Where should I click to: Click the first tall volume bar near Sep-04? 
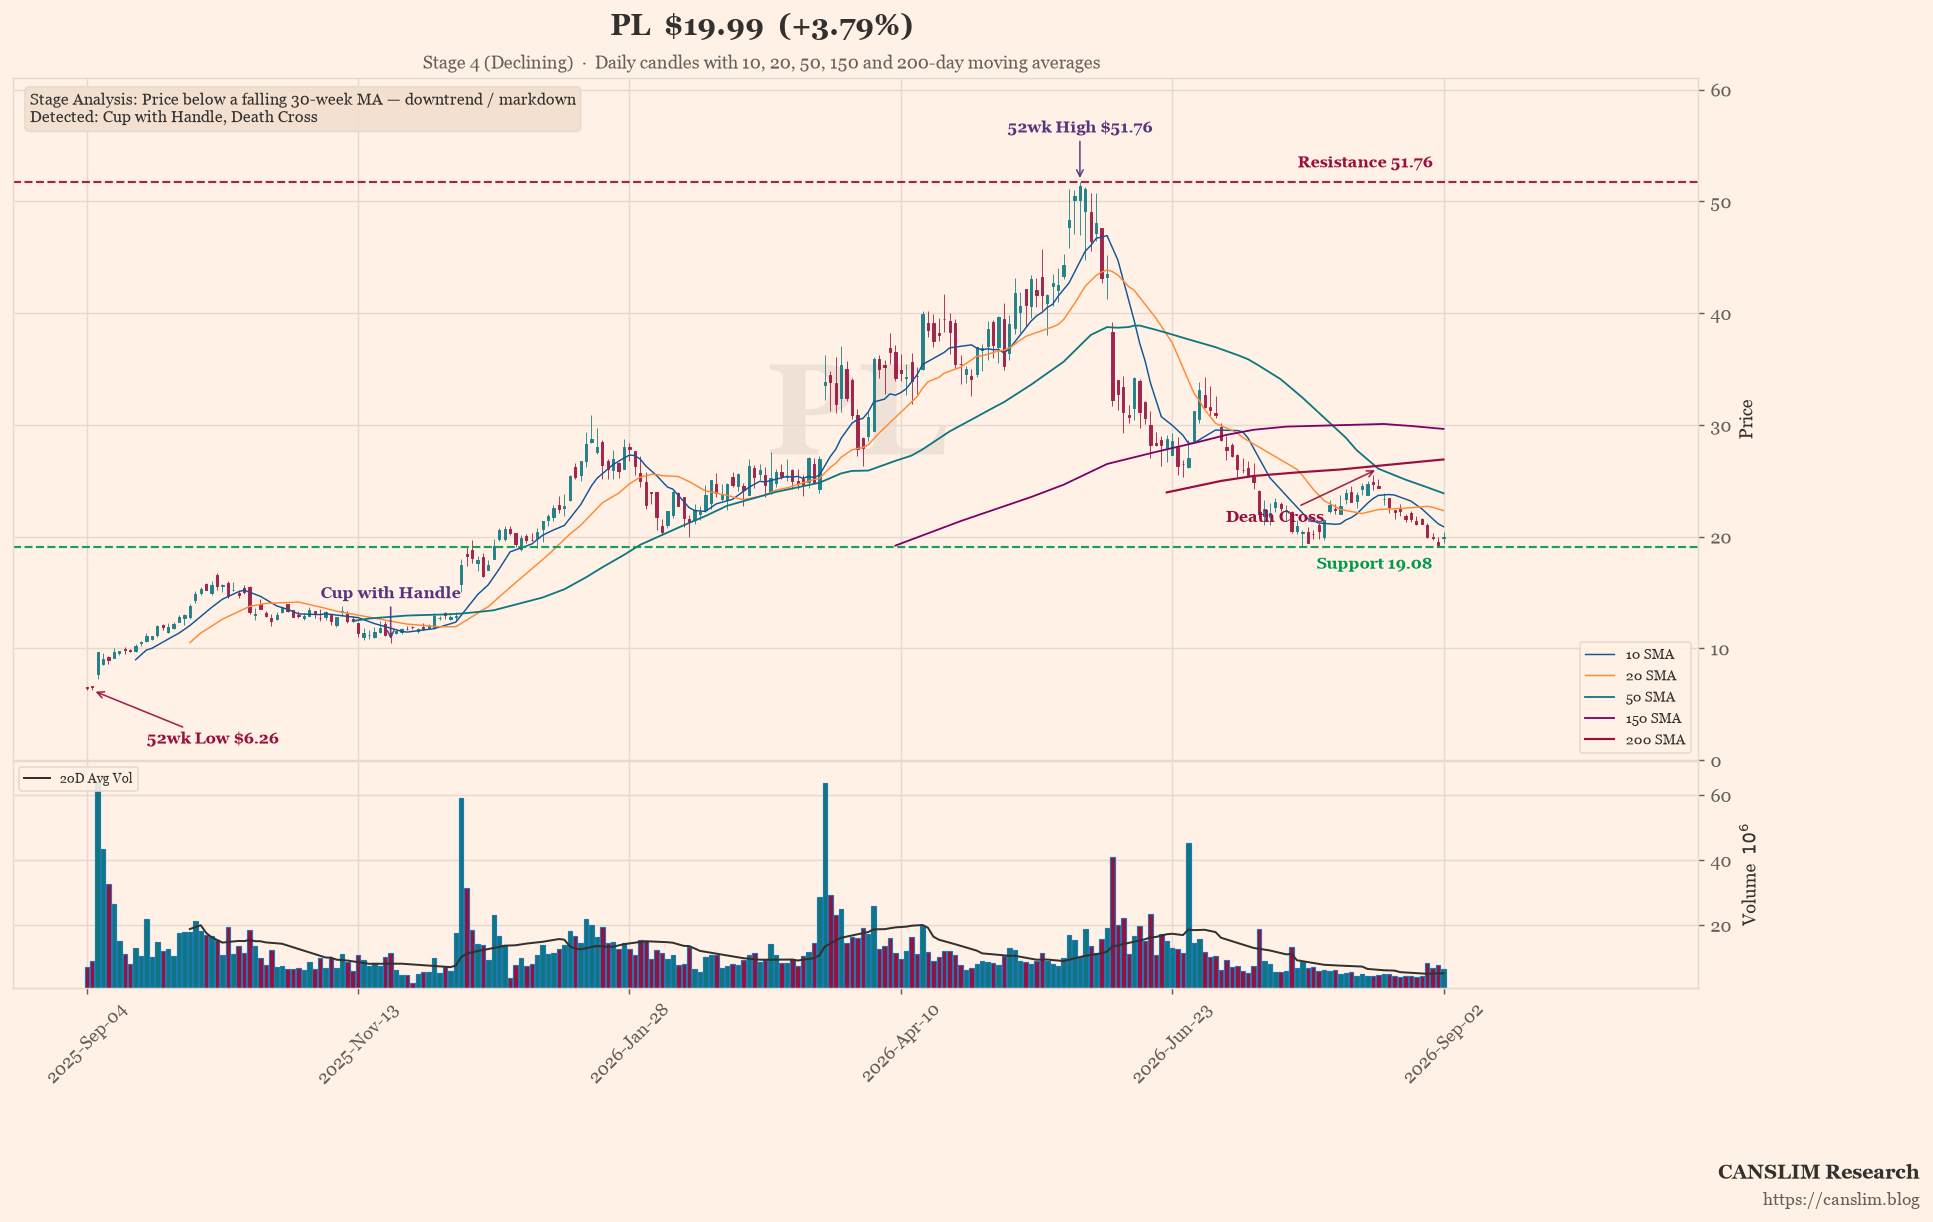pos(98,890)
